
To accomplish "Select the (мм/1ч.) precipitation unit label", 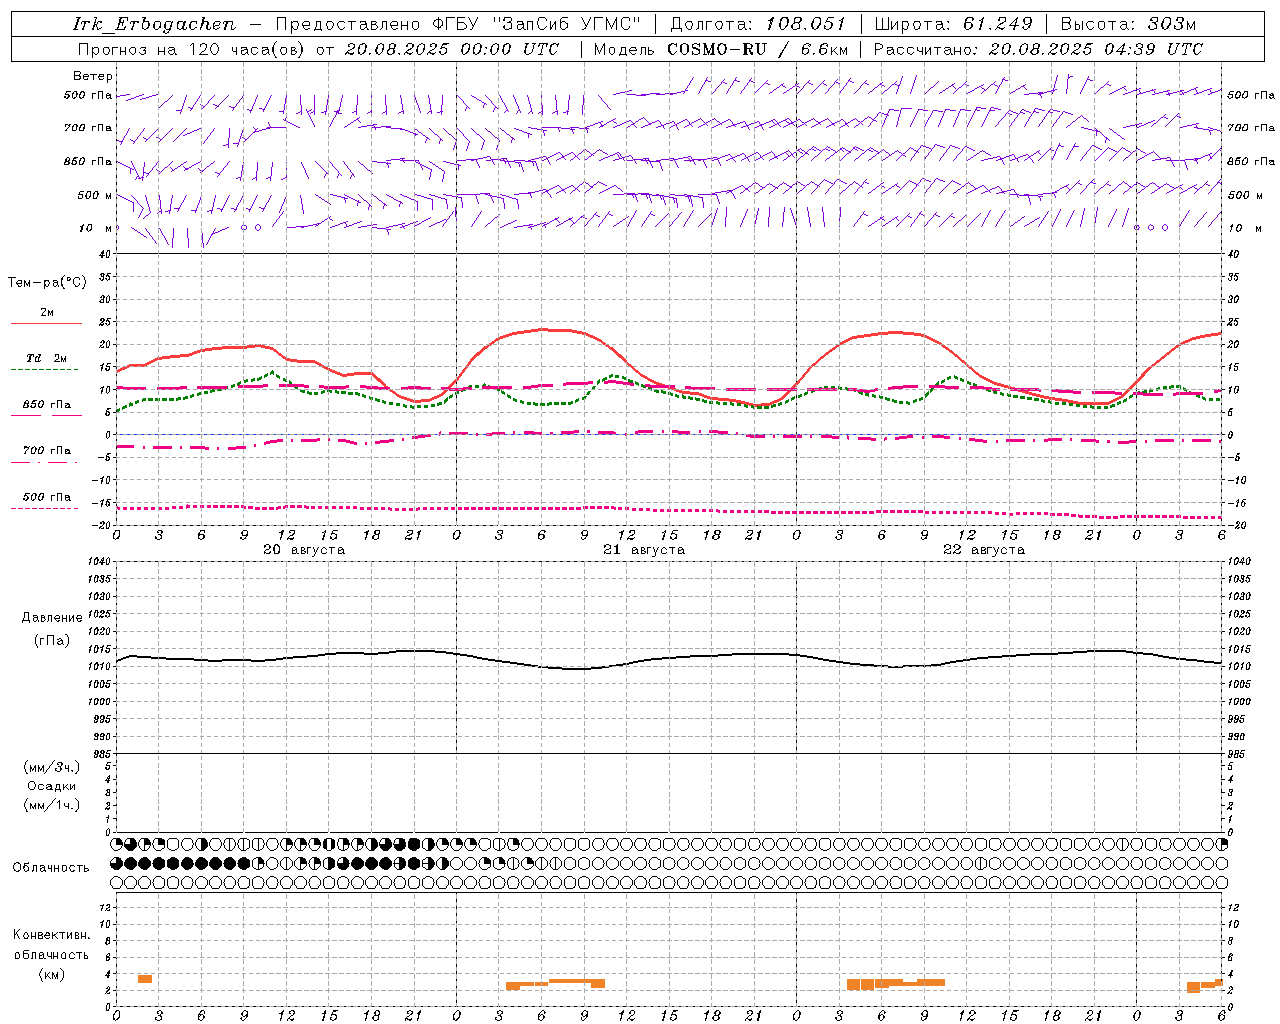I will [52, 805].
